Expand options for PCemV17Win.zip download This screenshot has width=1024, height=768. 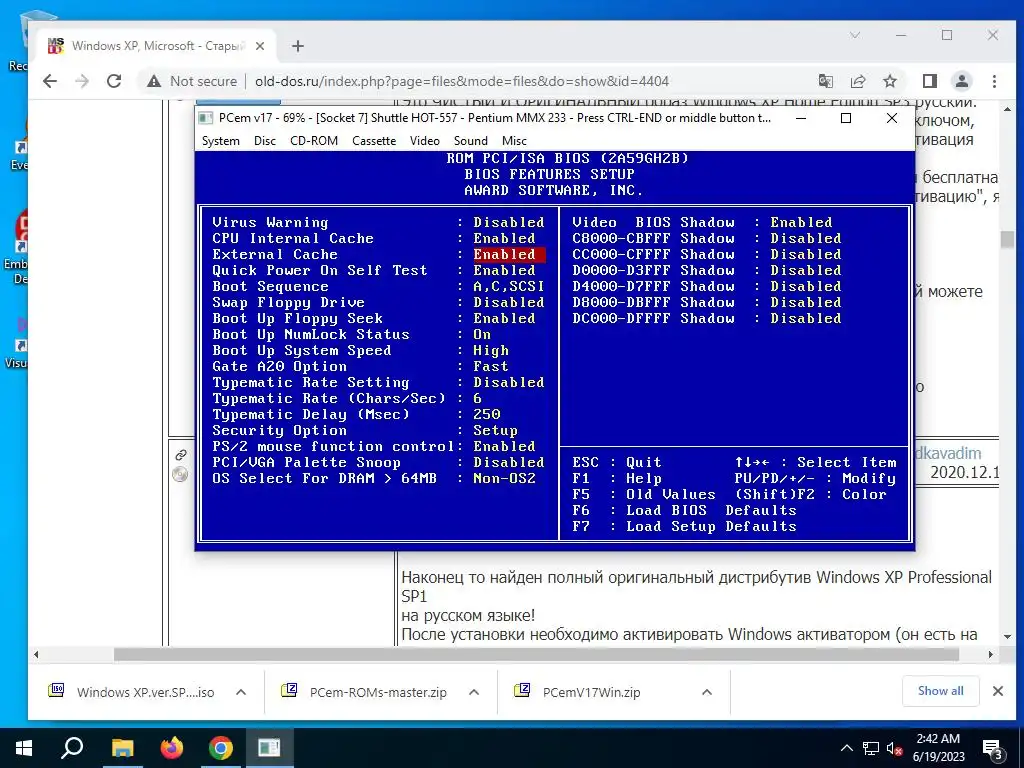tap(707, 692)
